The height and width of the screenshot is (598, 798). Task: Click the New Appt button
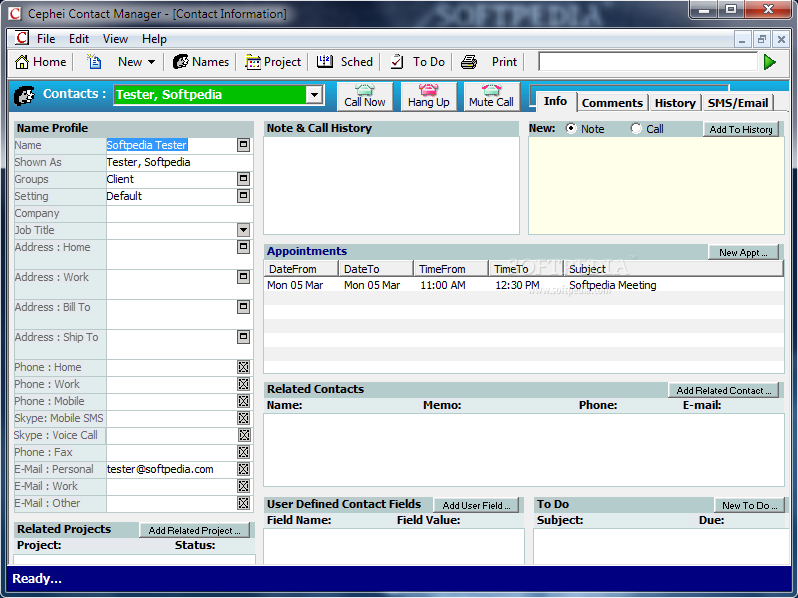(x=743, y=252)
